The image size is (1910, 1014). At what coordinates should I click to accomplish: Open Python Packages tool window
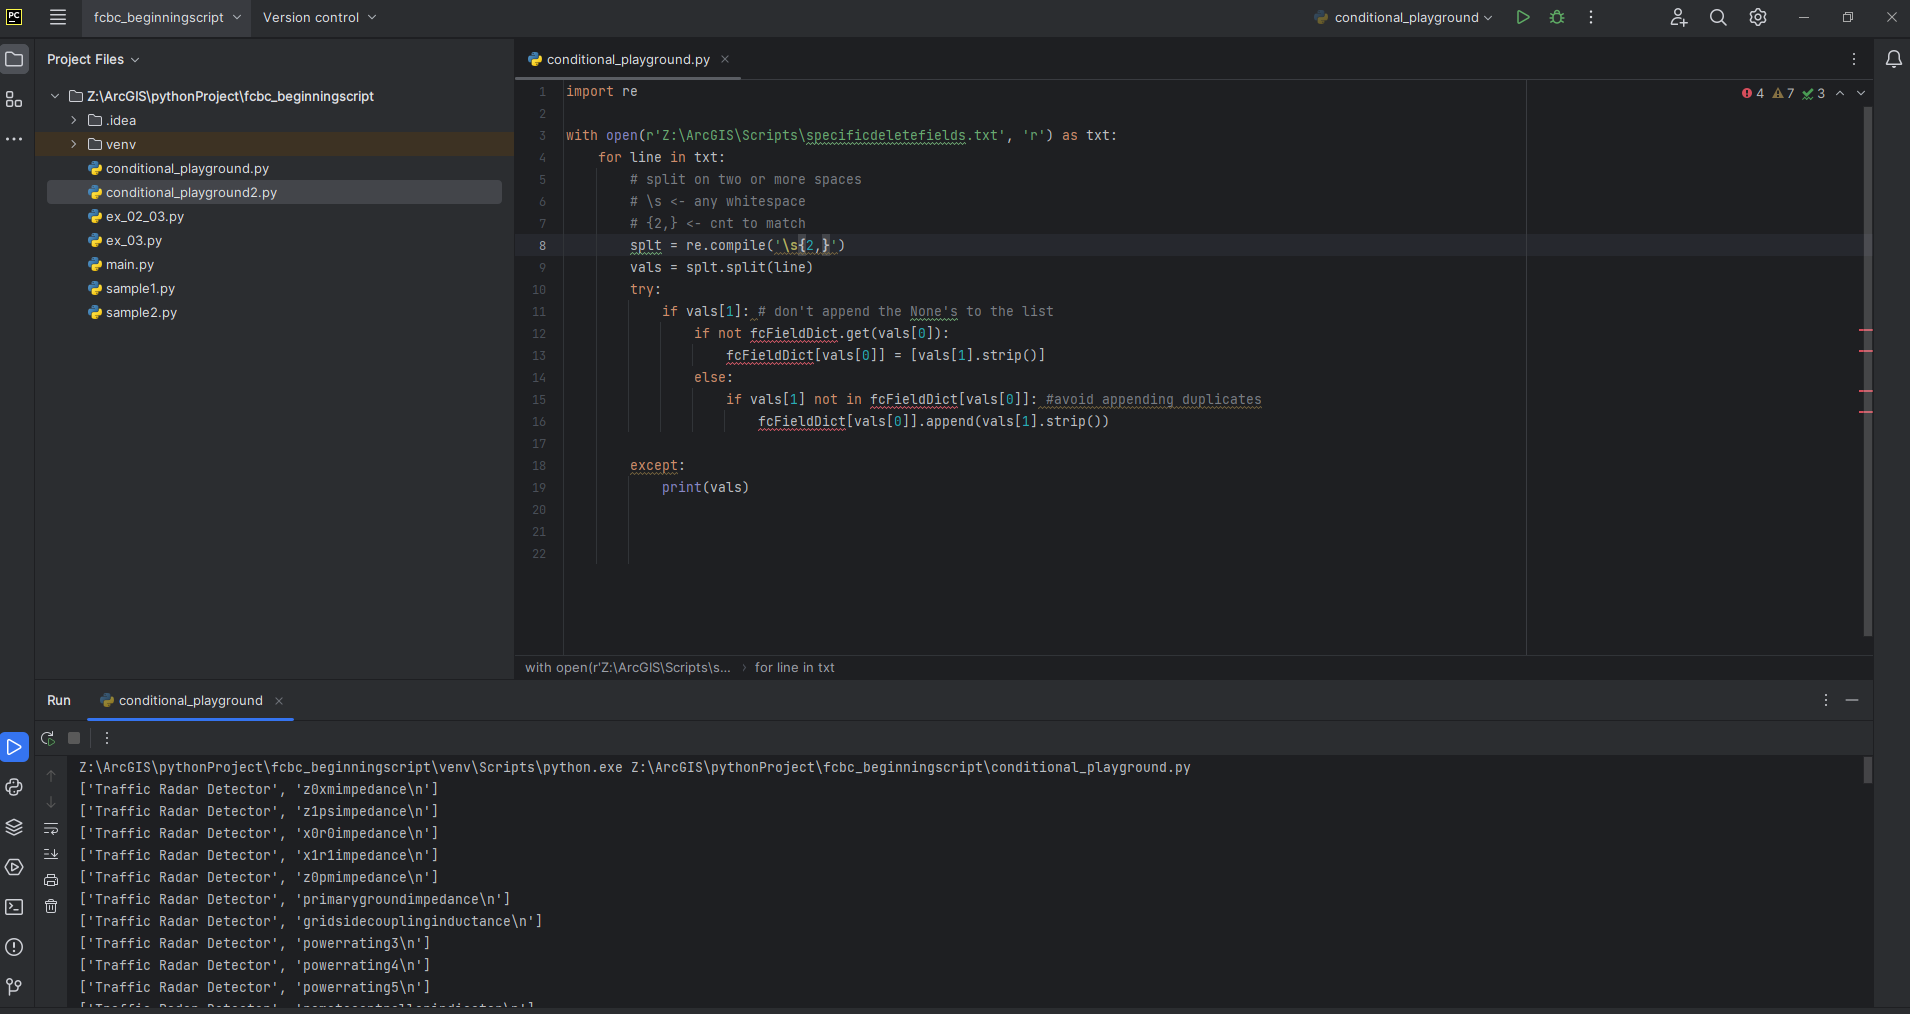point(14,827)
